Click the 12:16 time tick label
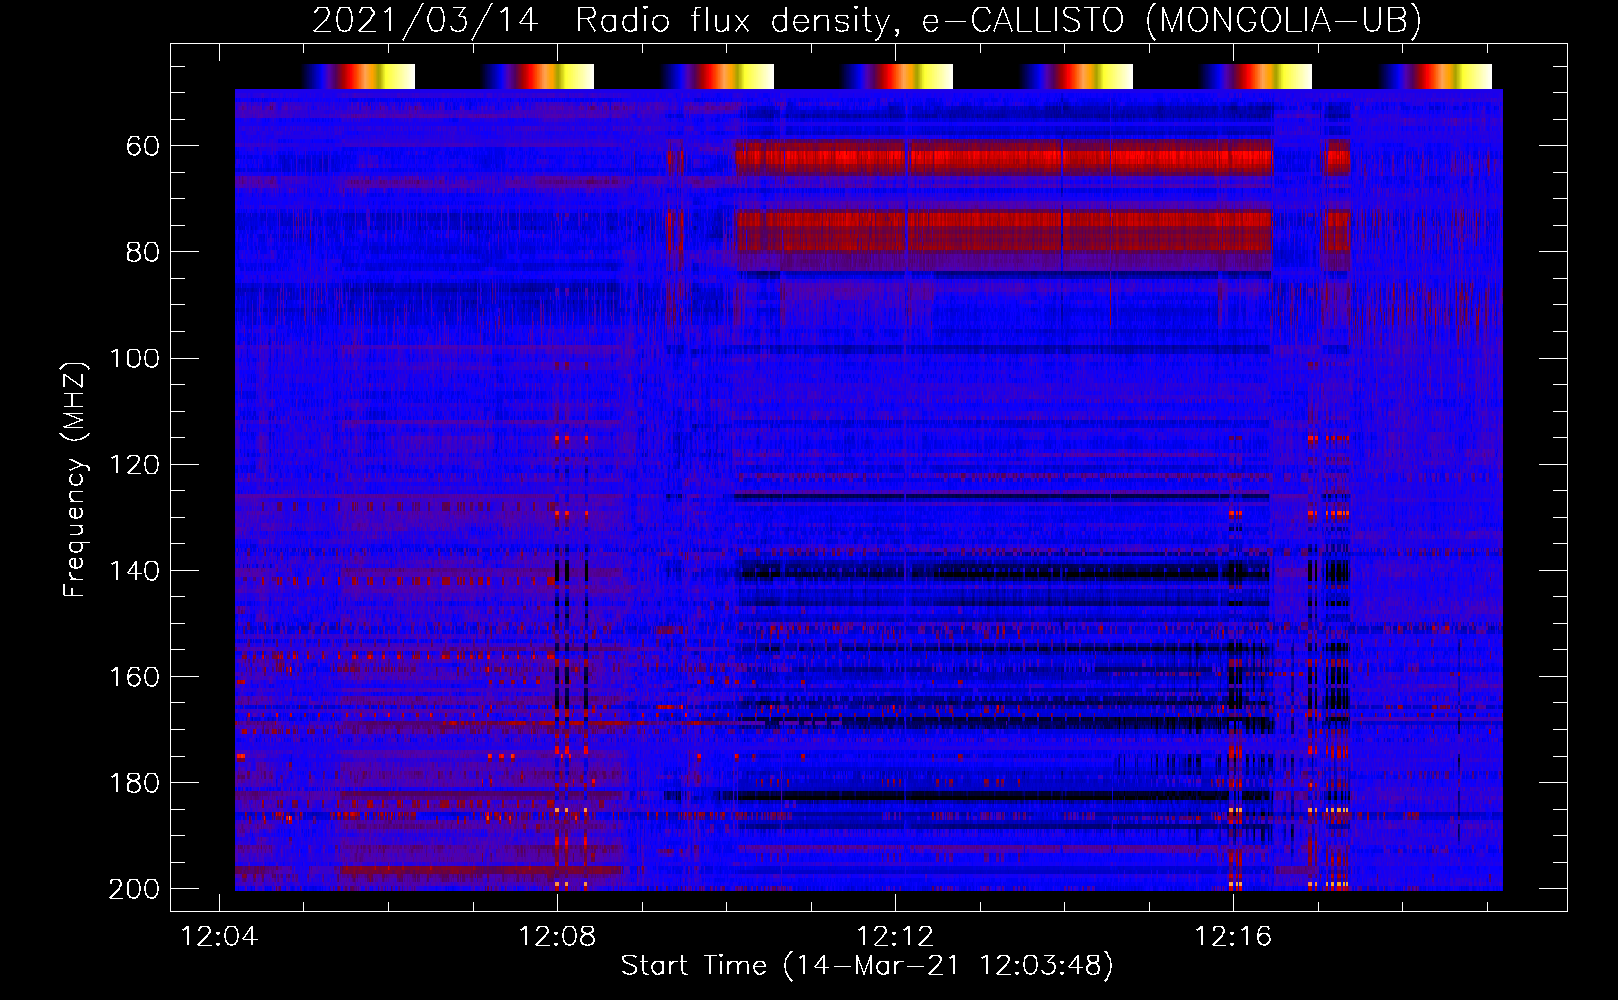 tap(1233, 936)
